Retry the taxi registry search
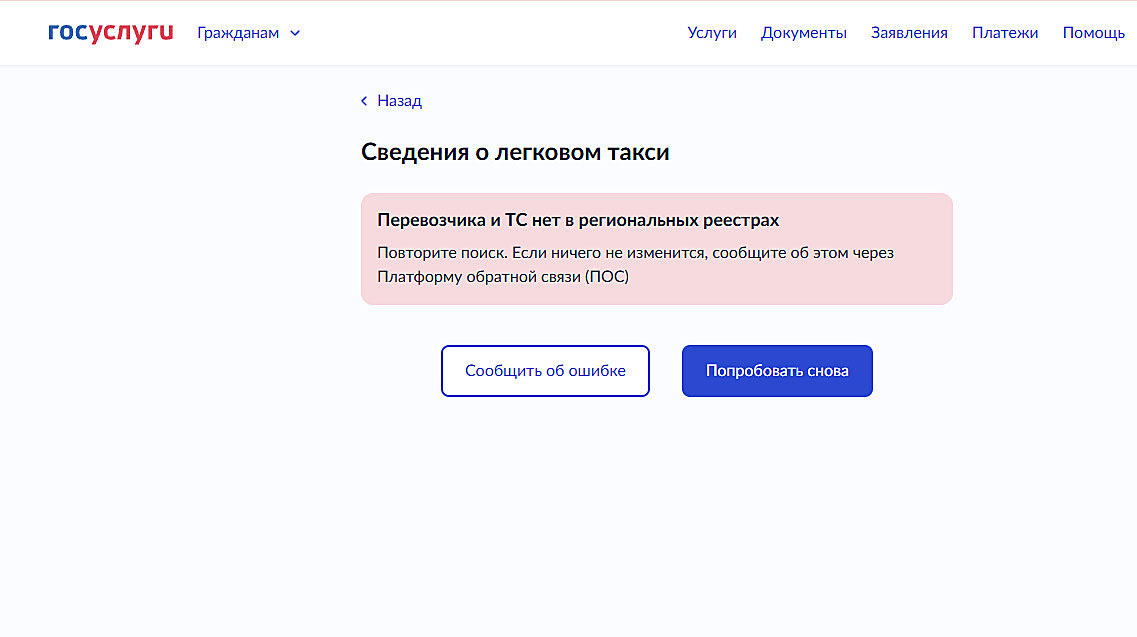Viewport: 1137px width, 637px height. click(777, 370)
